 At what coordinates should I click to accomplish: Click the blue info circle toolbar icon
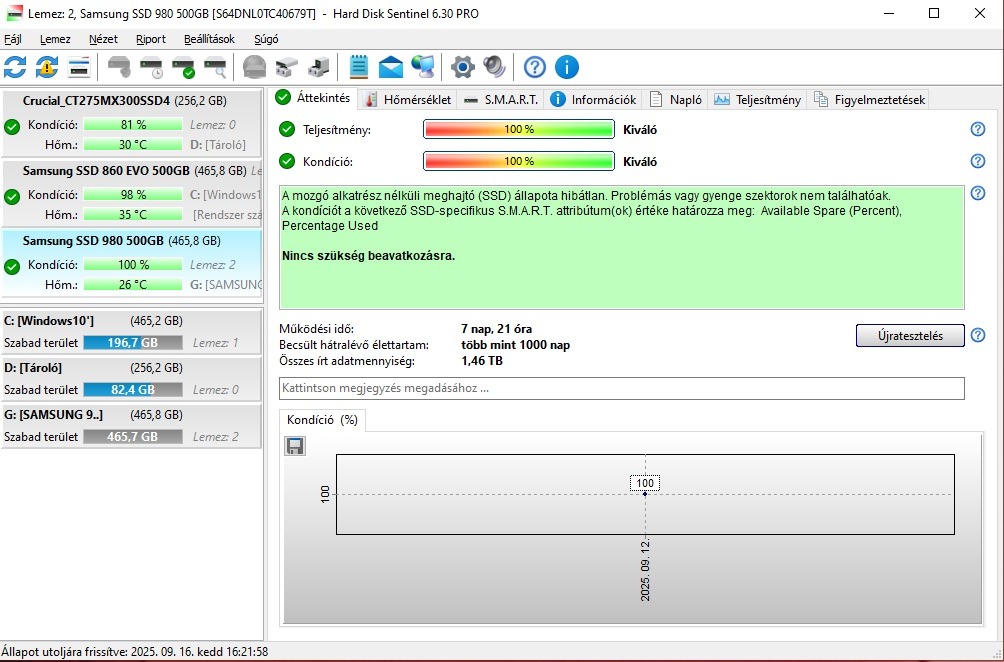[567, 67]
